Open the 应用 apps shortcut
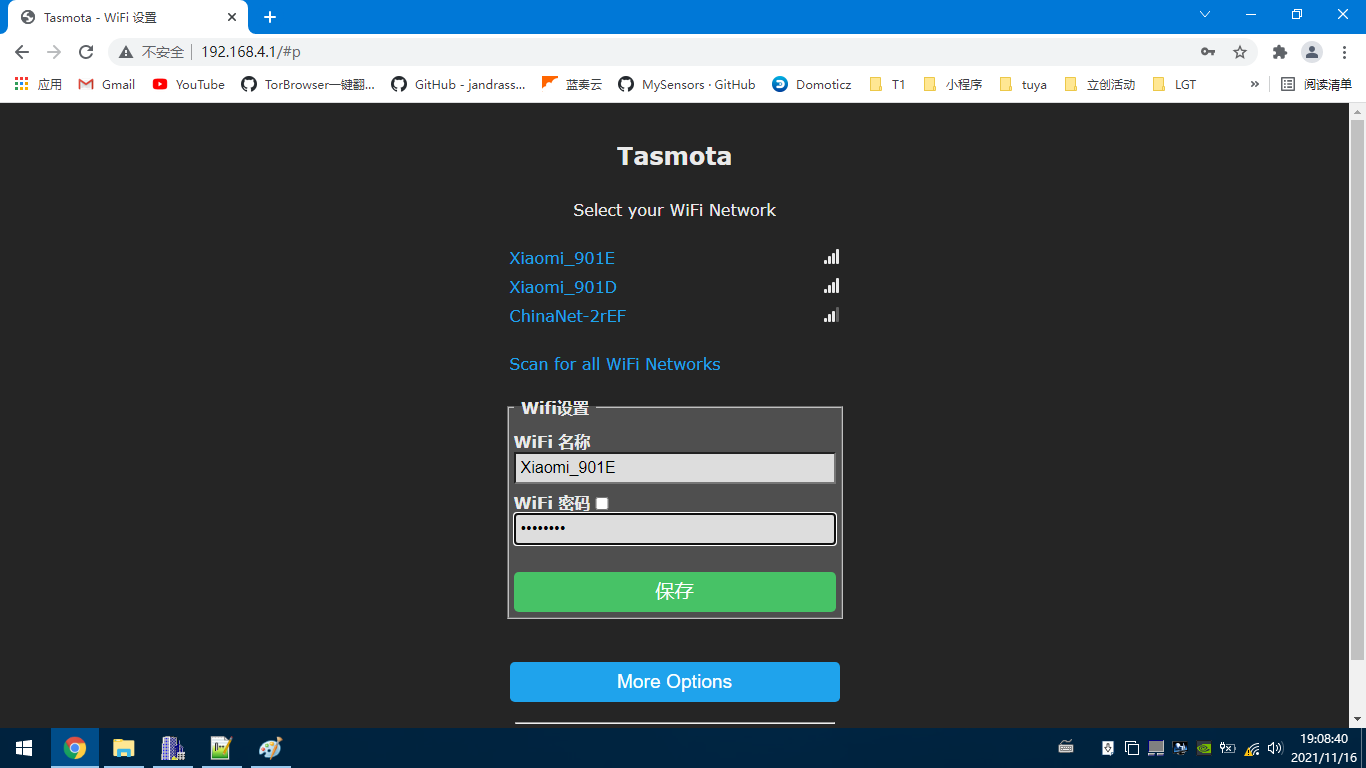The width and height of the screenshot is (1366, 768). (x=38, y=84)
